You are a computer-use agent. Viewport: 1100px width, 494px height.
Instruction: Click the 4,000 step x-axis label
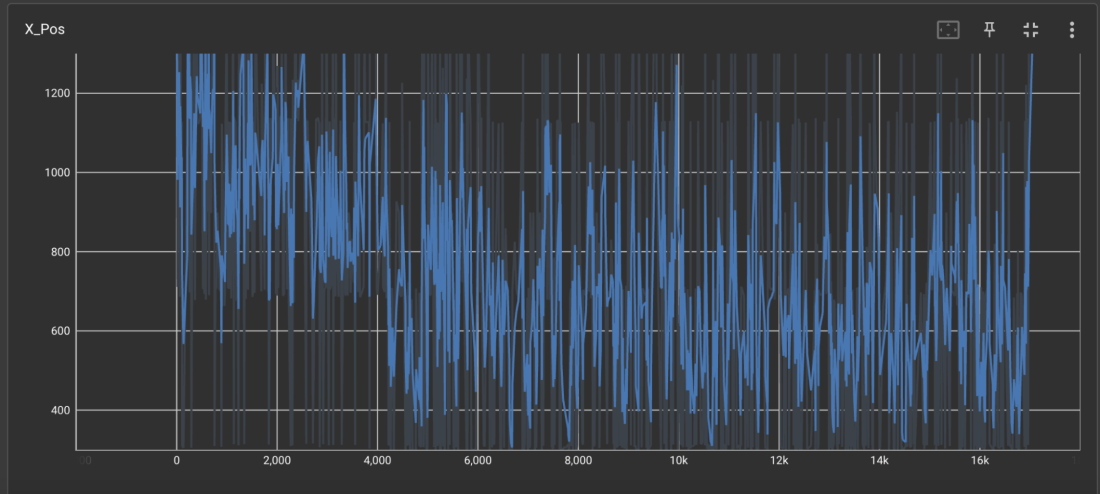[x=377, y=461]
